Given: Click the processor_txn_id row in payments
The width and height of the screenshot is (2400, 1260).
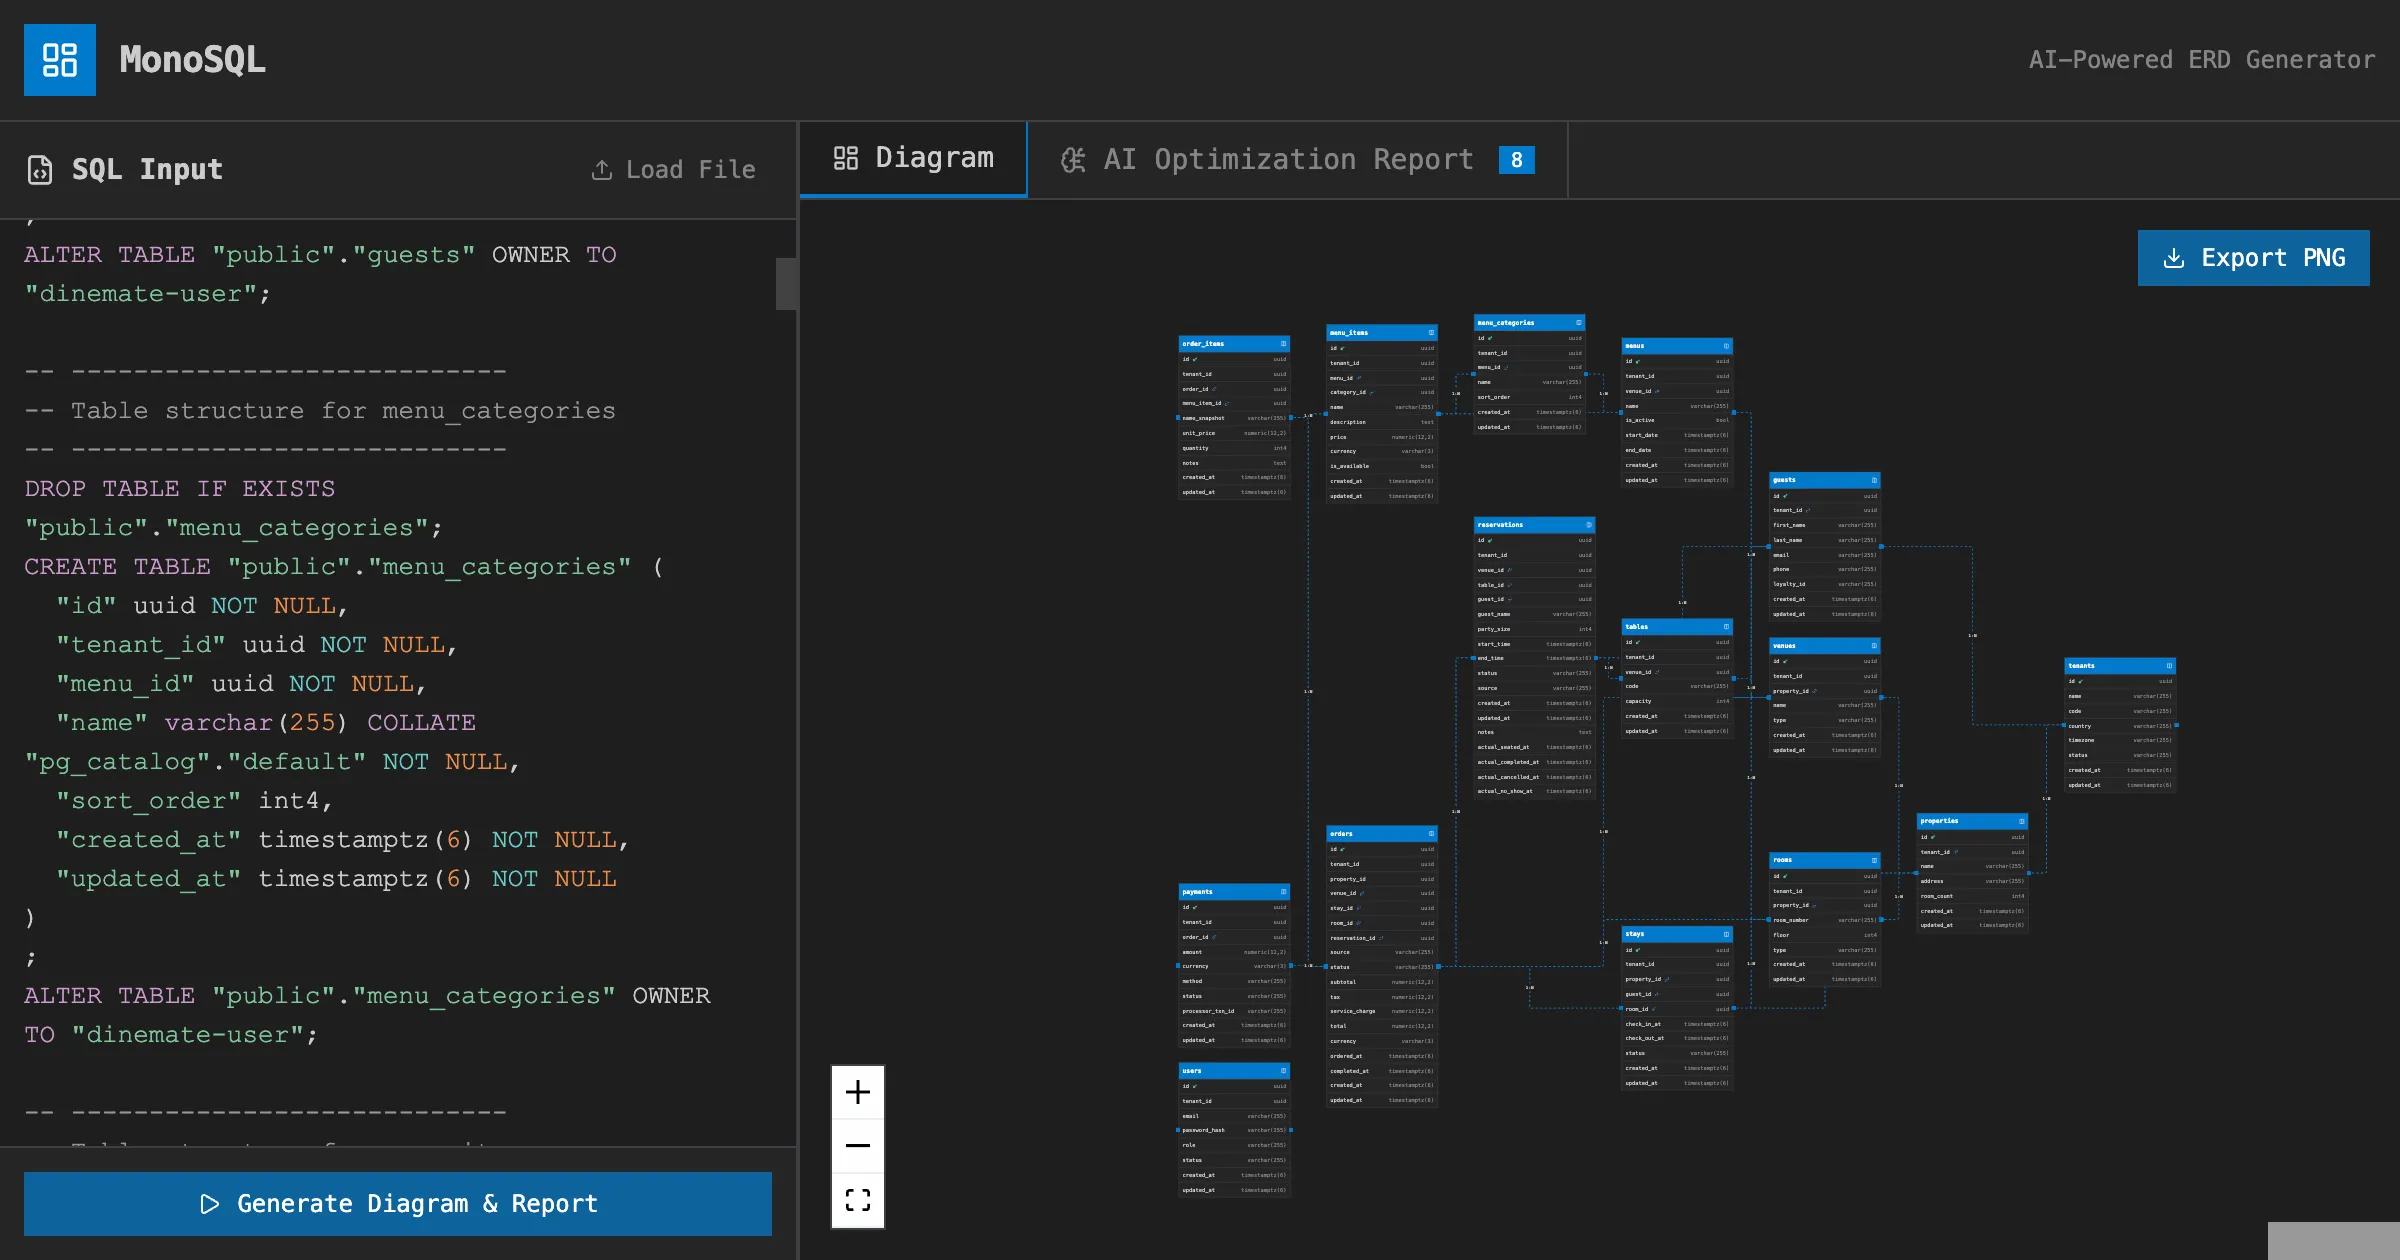Looking at the screenshot, I should click(x=1234, y=1011).
